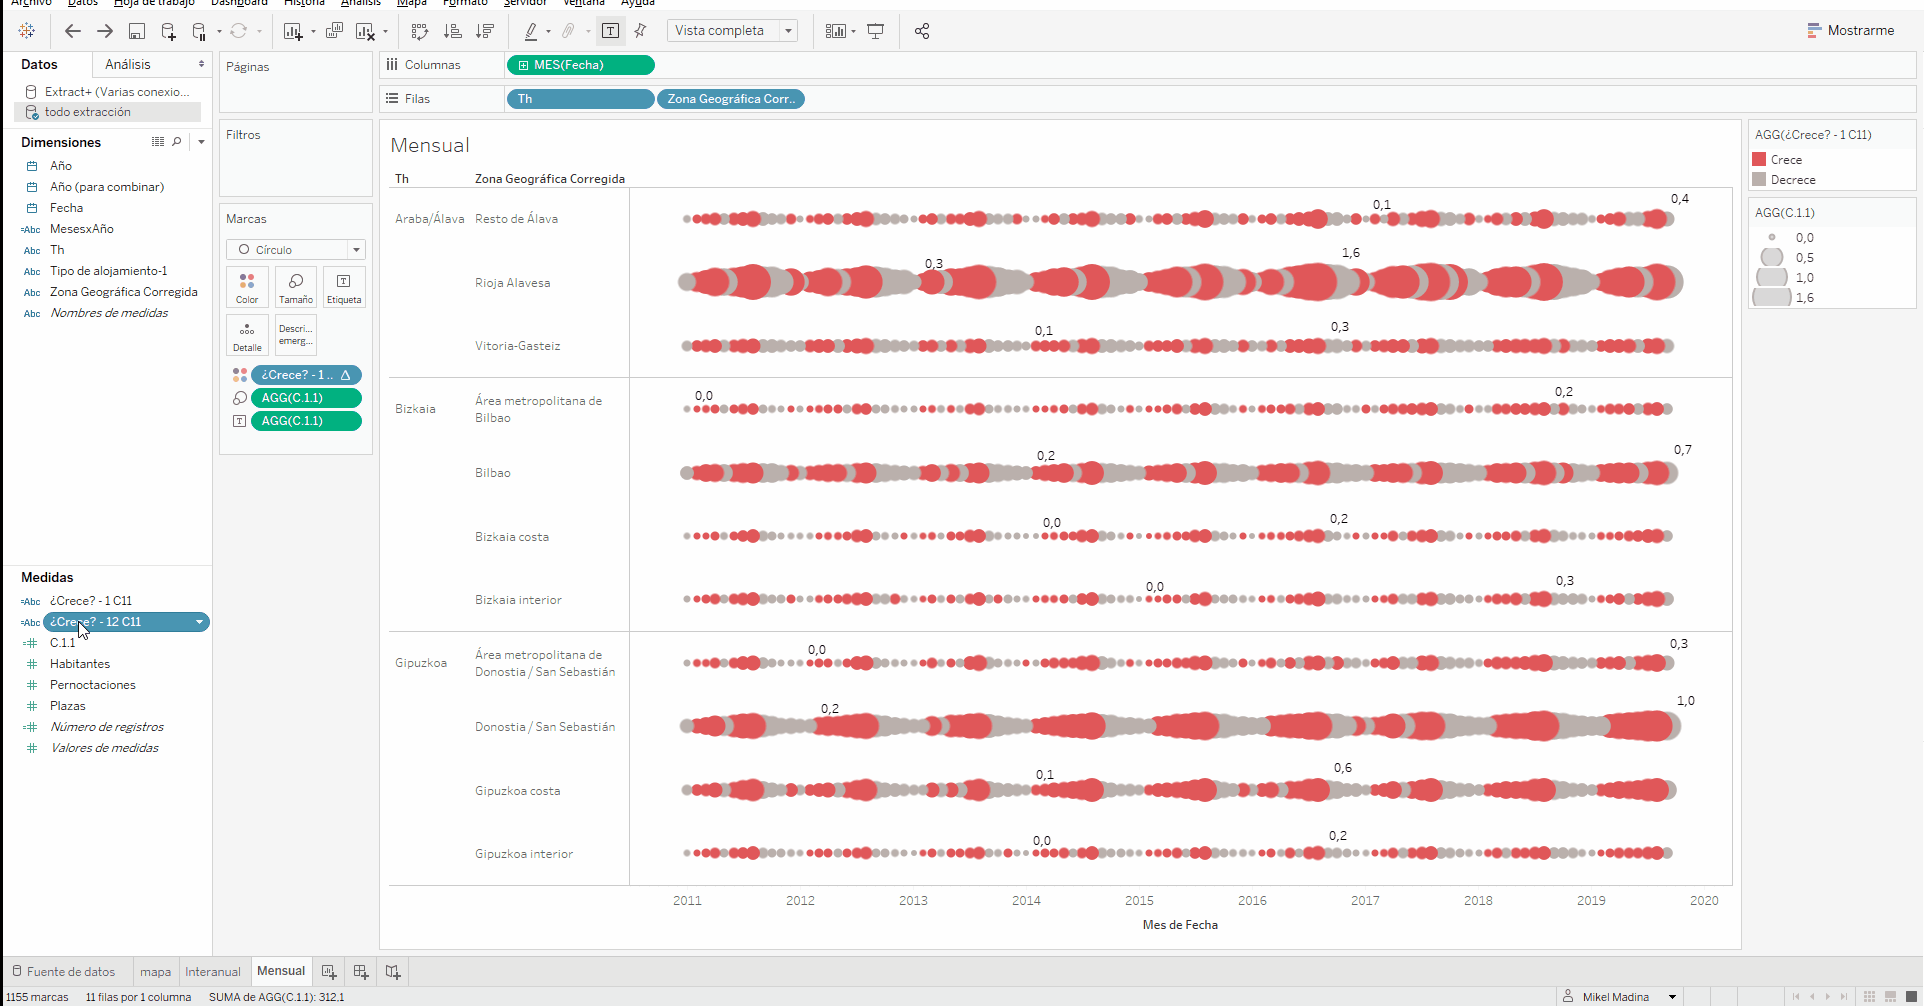This screenshot has height=1006, width=1924.
Task: Toggle show mark labels in toolbar
Action: point(610,31)
